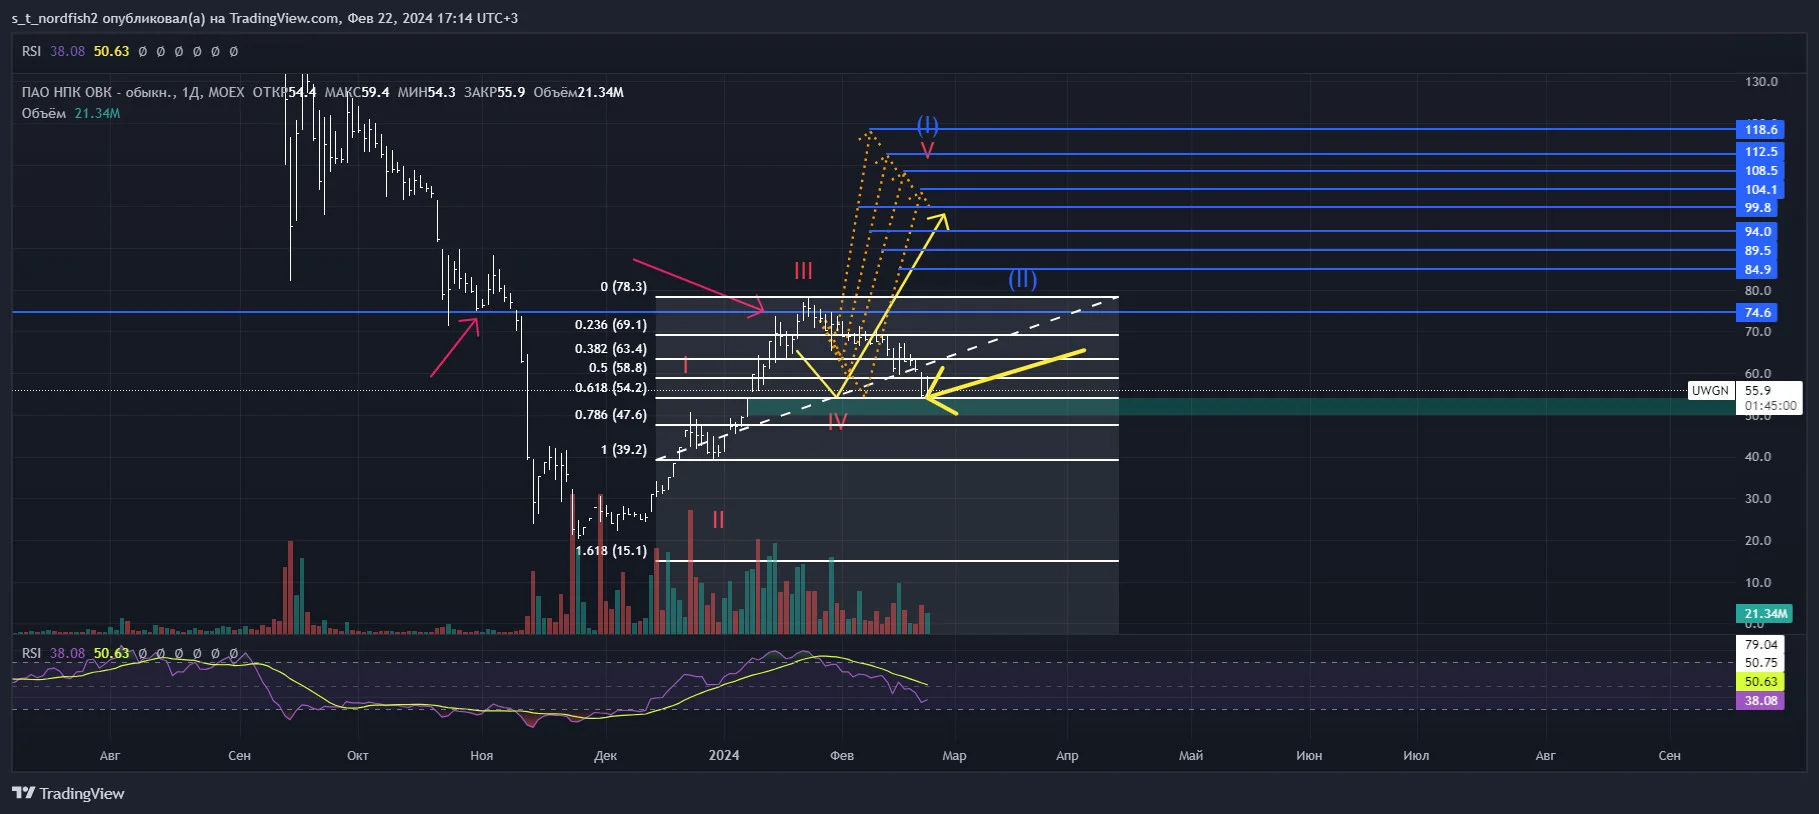
Task: Click the blue 94.0 price level tag
Action: point(1758,232)
